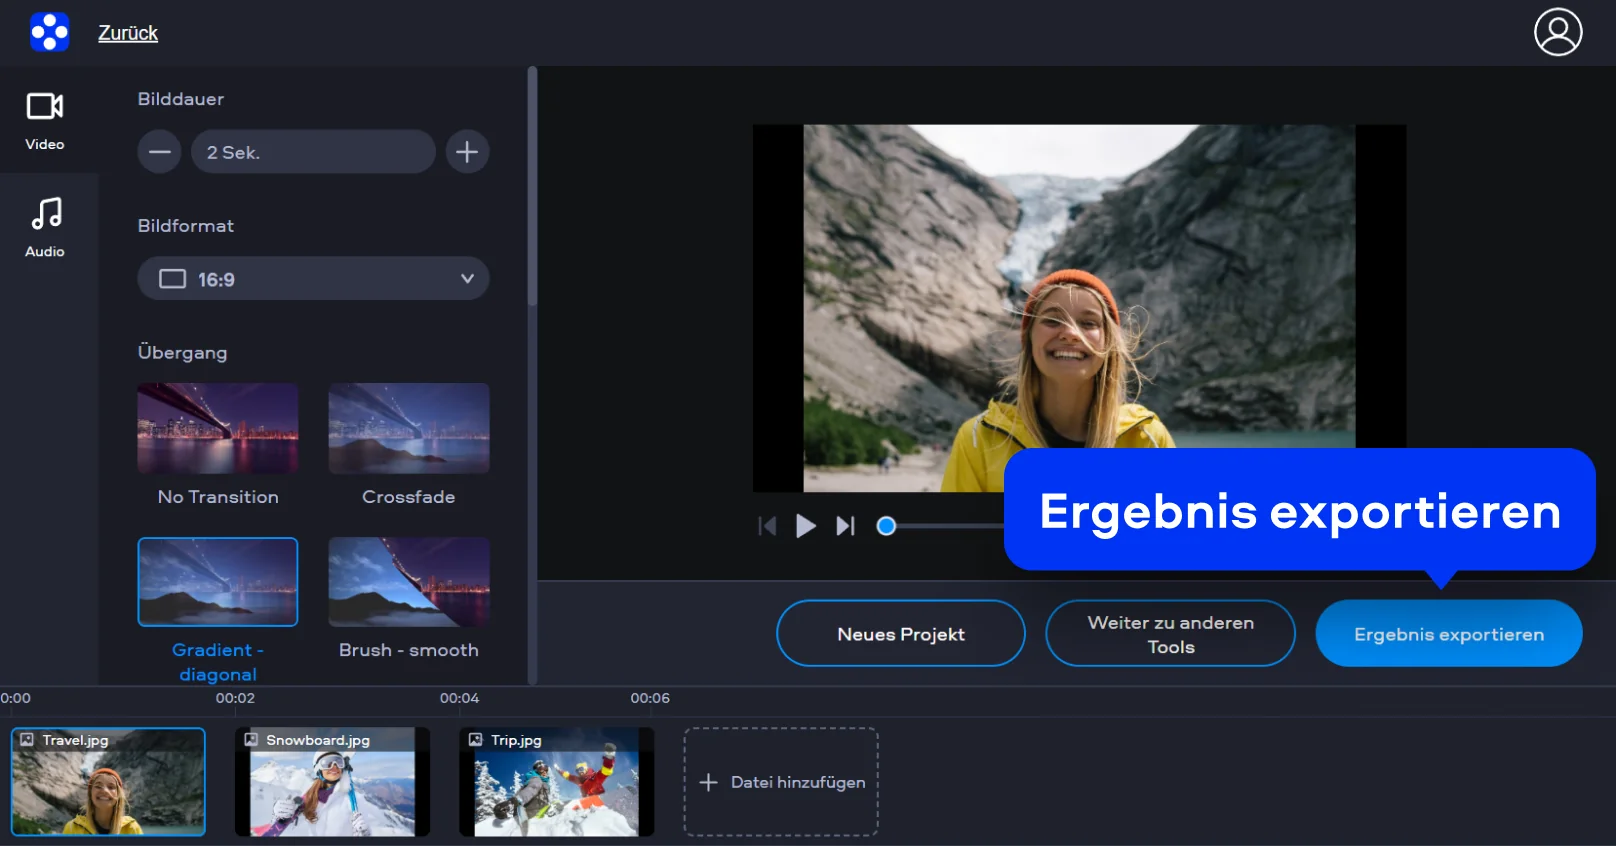
Task: Click the app logo icon
Action: [x=49, y=32]
